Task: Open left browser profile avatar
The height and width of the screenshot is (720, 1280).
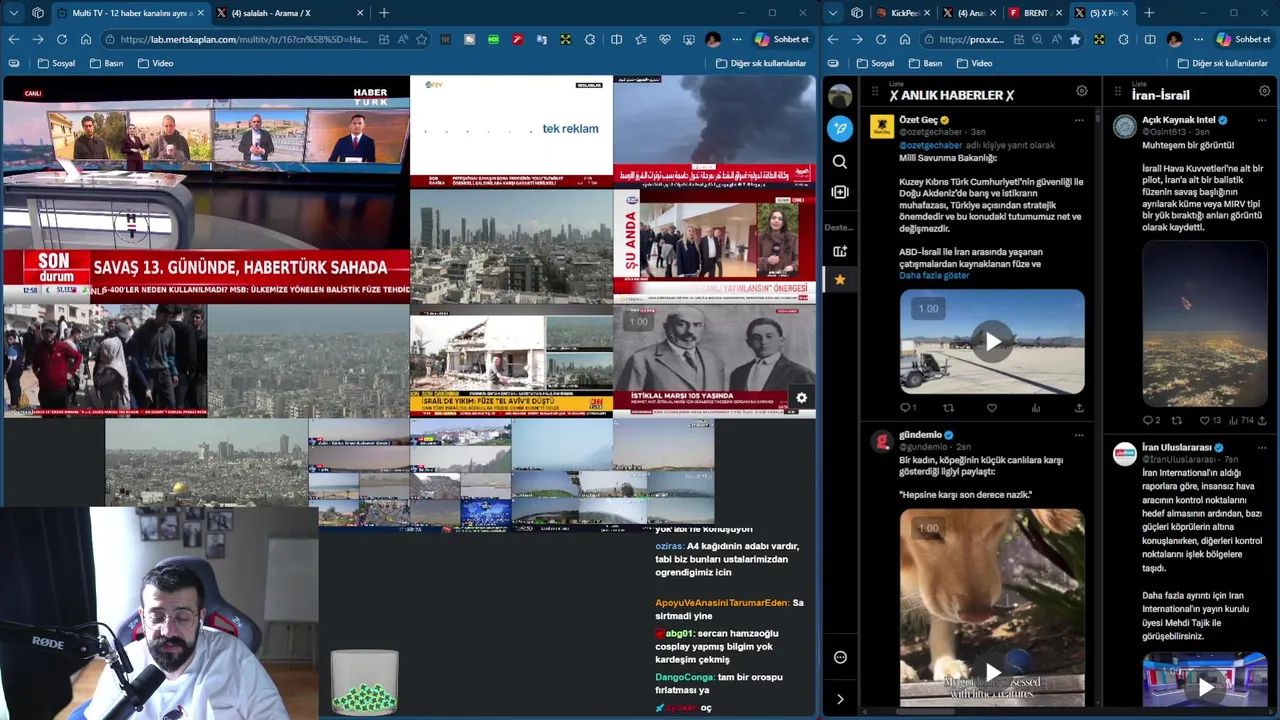Action: point(712,39)
